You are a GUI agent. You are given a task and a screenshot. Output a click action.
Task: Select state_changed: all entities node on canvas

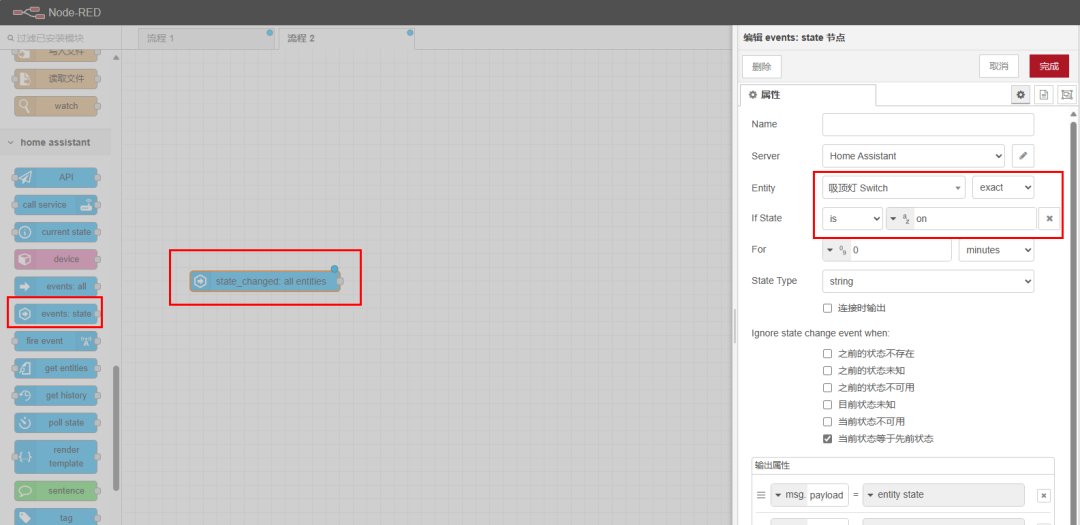tap(264, 281)
